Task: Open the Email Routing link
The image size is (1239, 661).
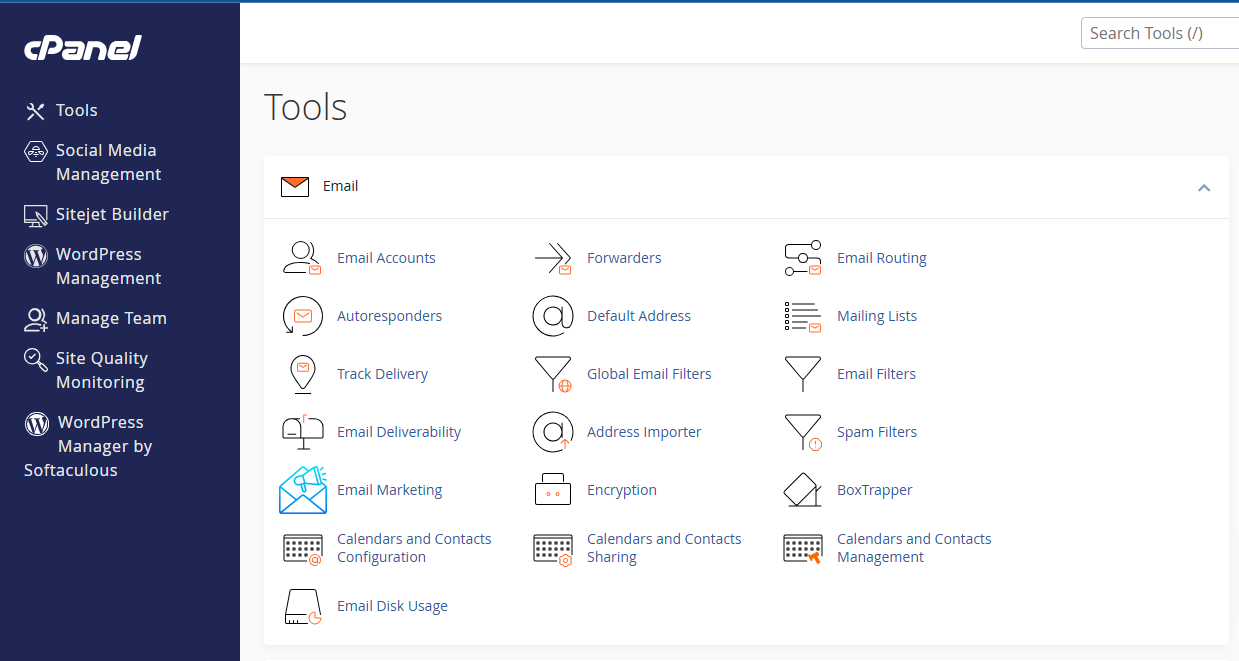Action: pyautogui.click(x=882, y=258)
